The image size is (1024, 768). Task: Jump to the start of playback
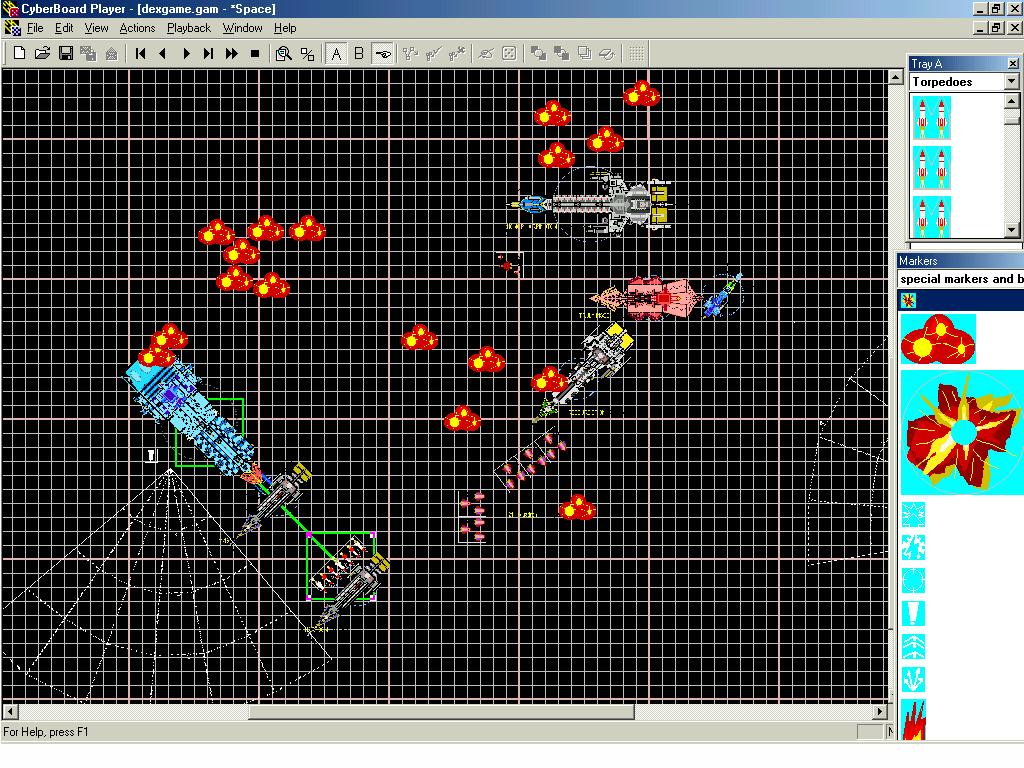(140, 54)
